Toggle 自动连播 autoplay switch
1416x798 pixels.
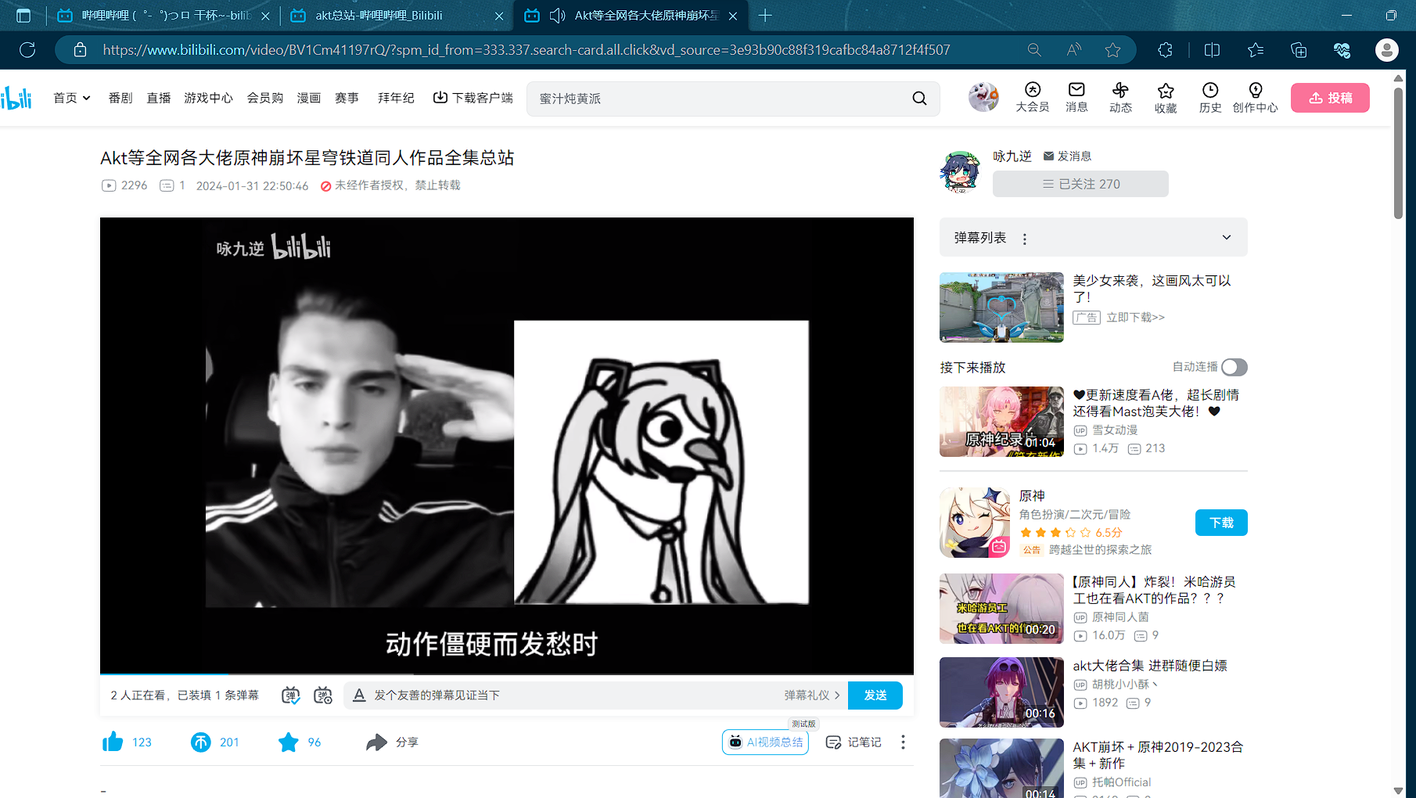1234,367
